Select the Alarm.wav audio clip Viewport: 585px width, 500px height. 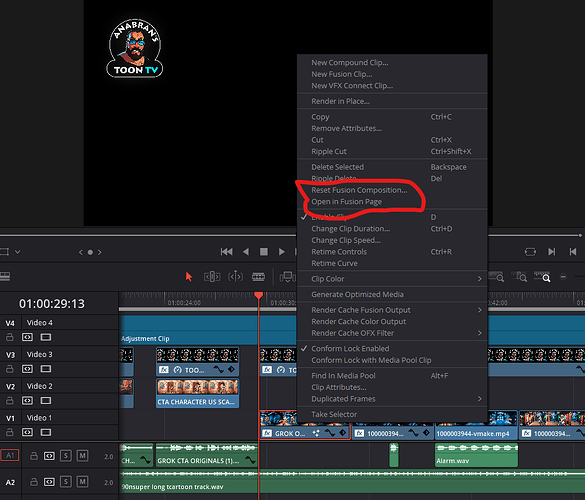[476, 455]
